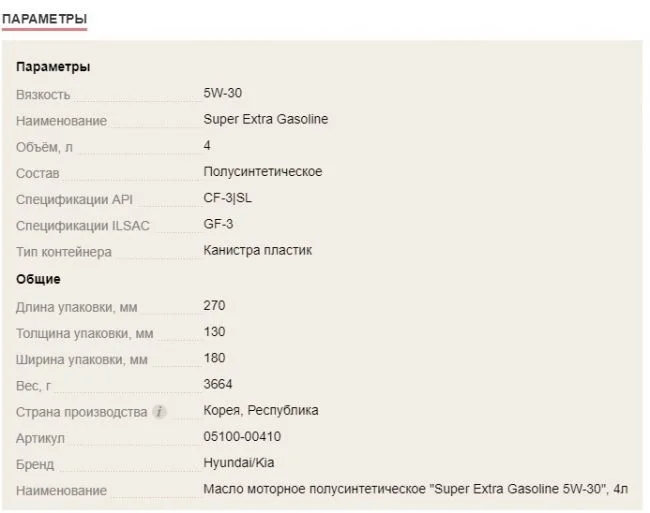Click the Корея, Республика country value

pyautogui.click(x=260, y=410)
